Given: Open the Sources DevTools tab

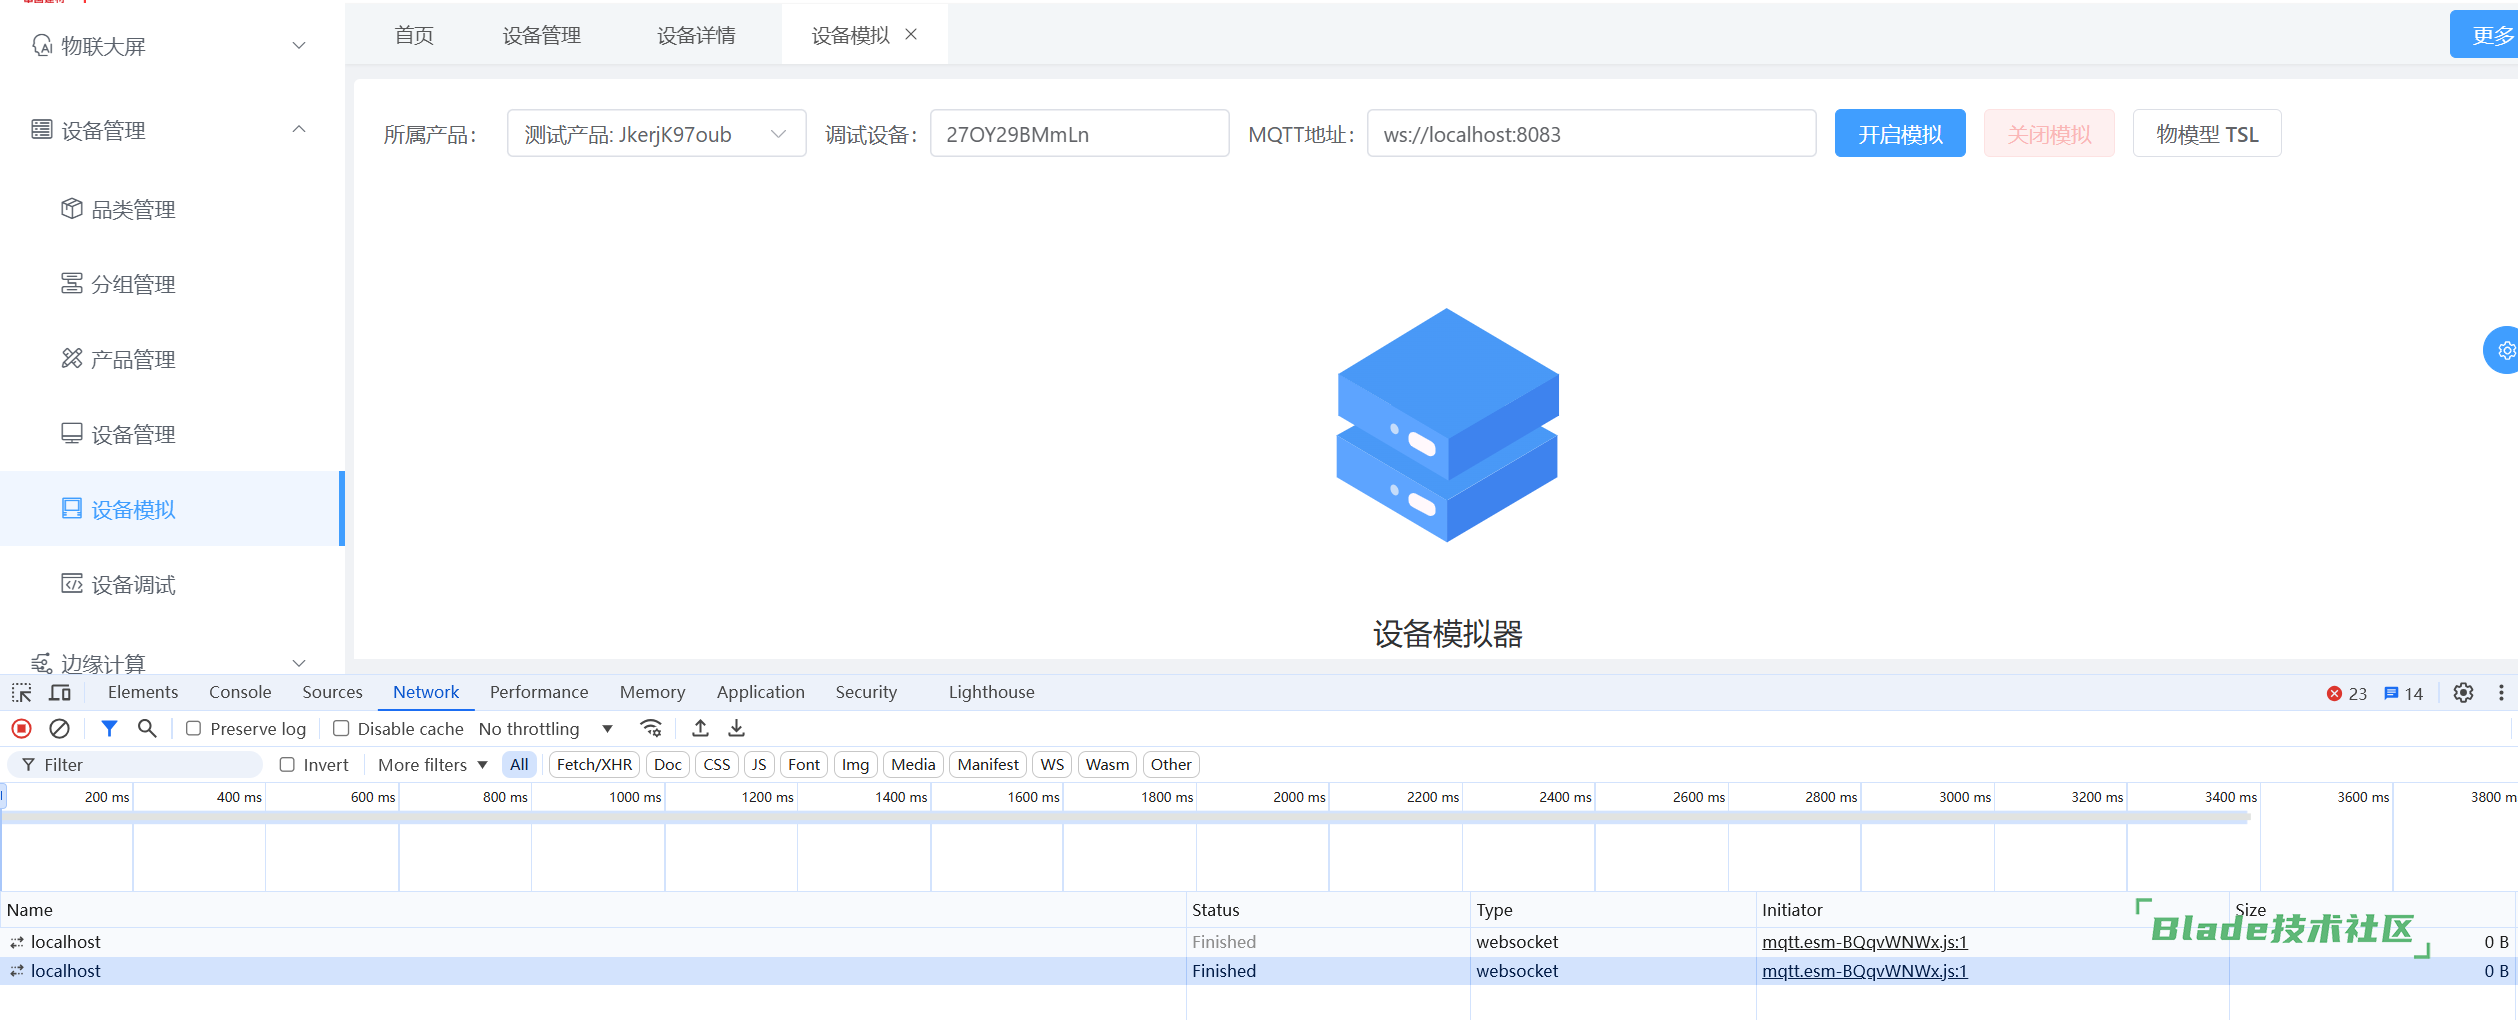Looking at the screenshot, I should 332,692.
